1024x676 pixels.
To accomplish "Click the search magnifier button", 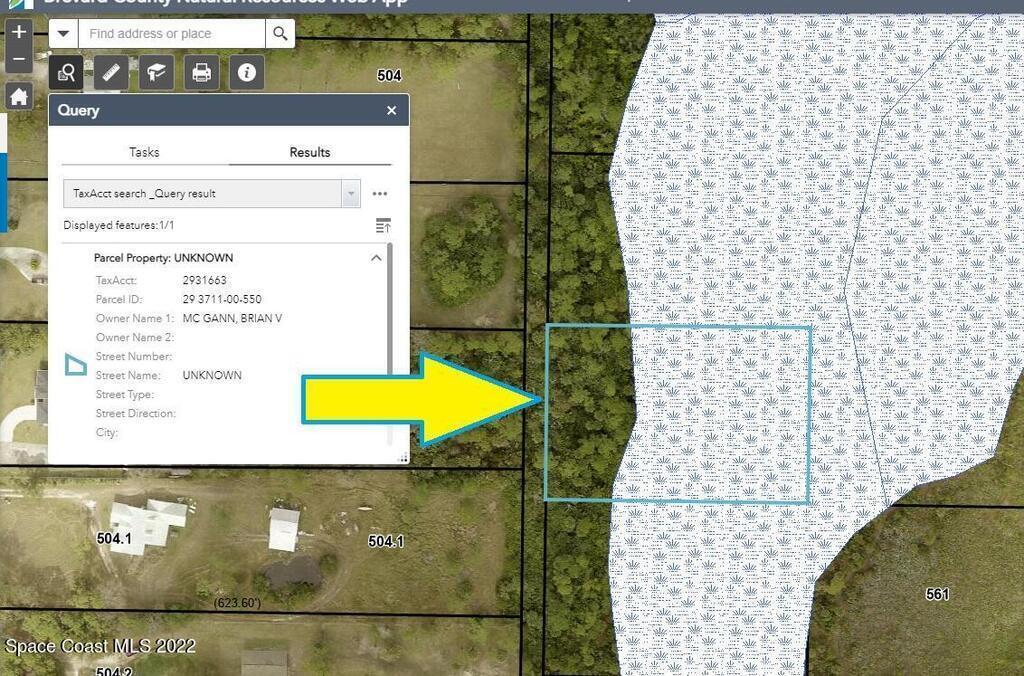I will (280, 34).
